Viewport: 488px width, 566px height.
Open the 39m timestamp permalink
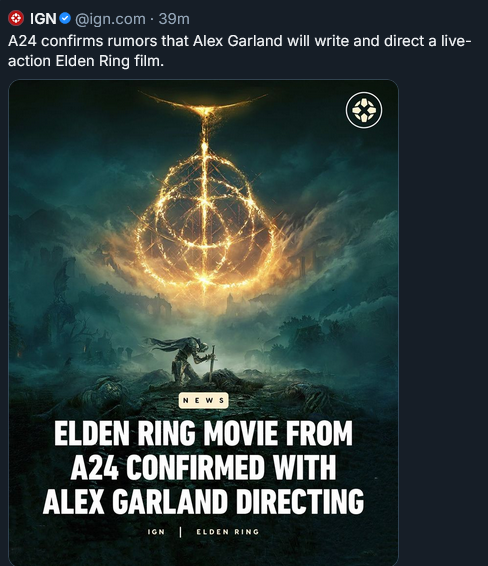click(174, 19)
